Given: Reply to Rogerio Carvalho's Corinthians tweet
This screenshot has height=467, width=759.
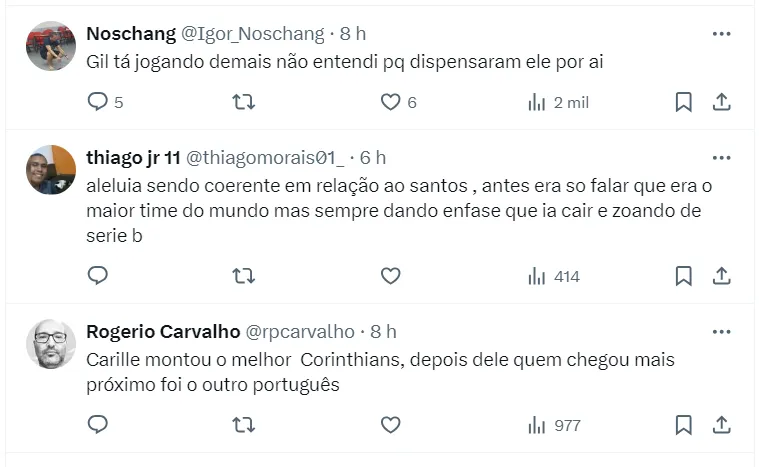Looking at the screenshot, I should coord(98,425).
